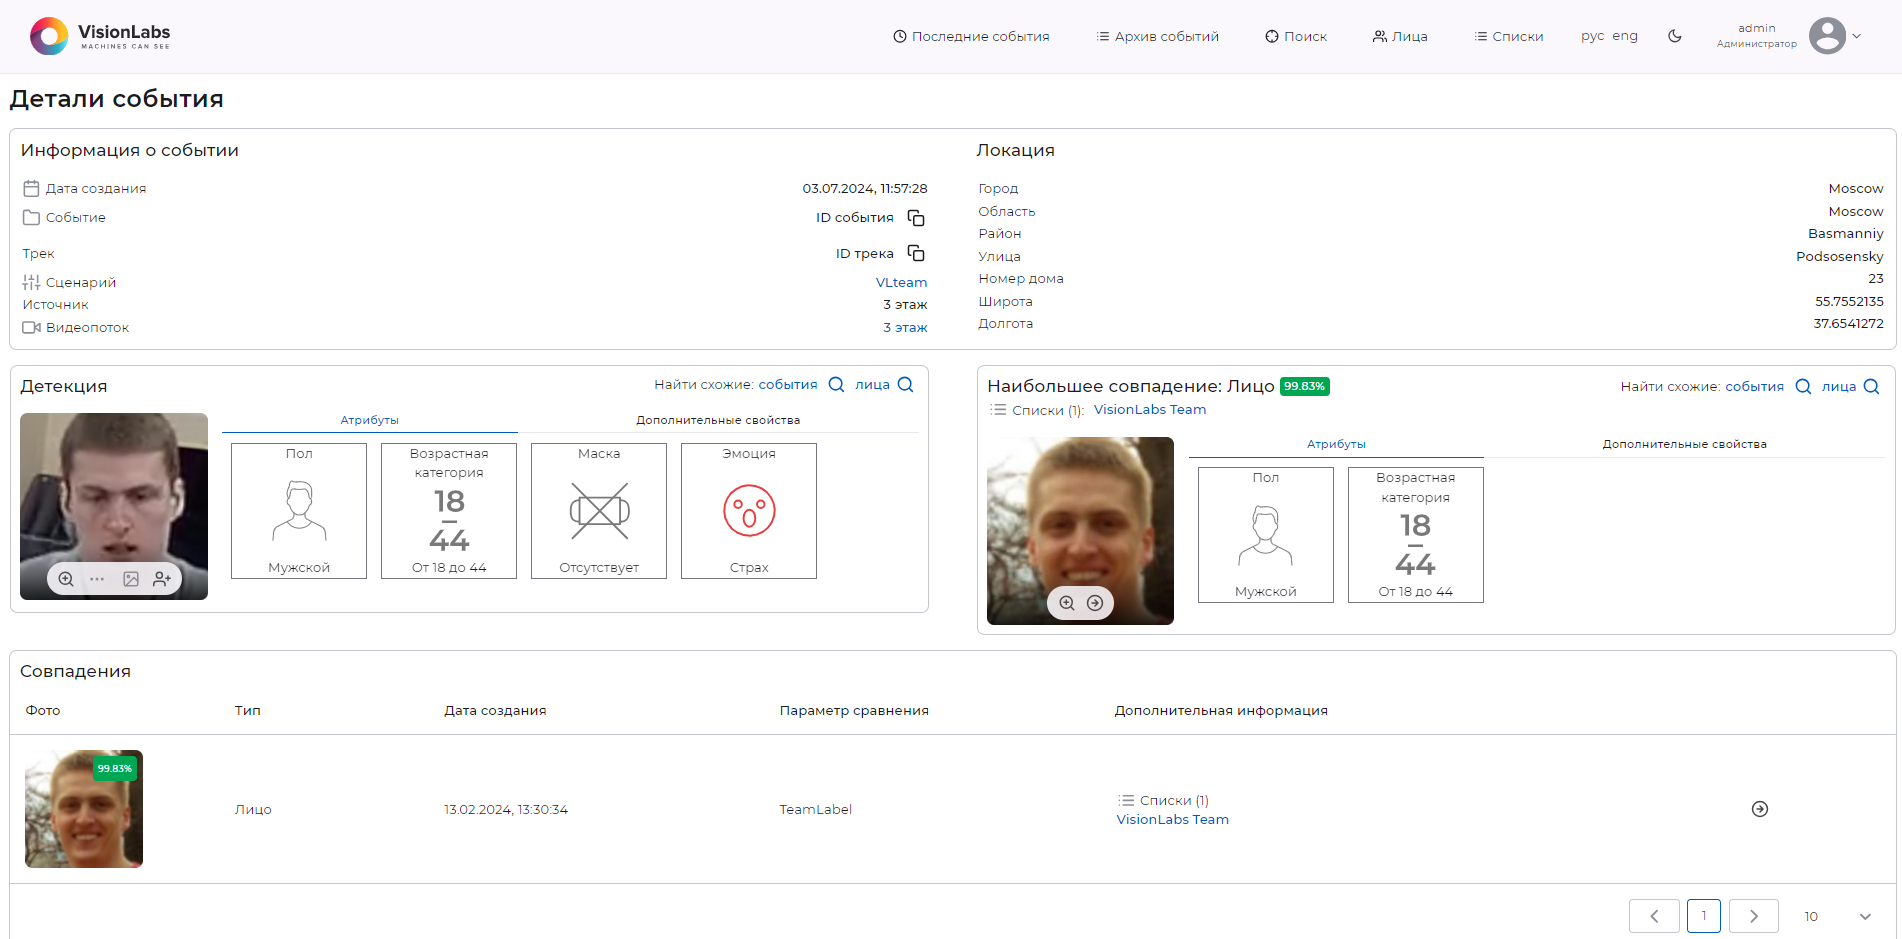Click longitude value 37.6541272
1902x939 pixels.
click(x=1848, y=324)
